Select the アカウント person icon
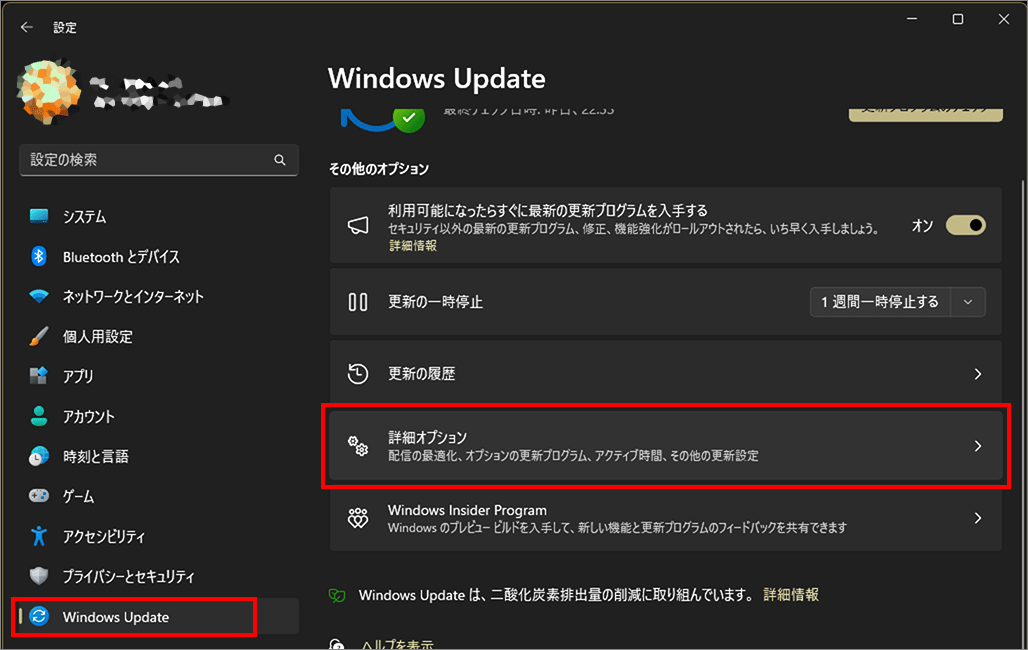 coord(39,416)
